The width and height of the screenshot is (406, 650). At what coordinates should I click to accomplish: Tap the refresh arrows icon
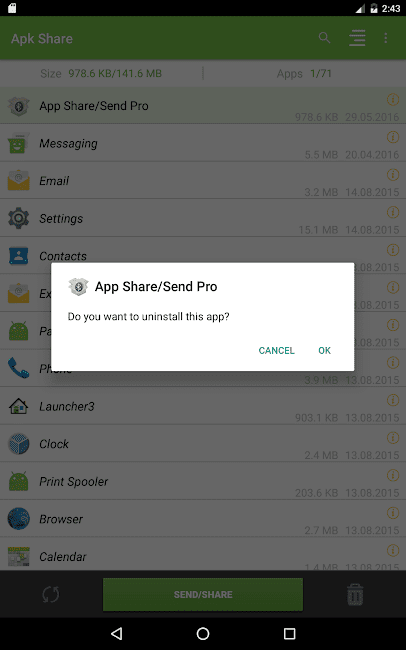[x=51, y=594]
